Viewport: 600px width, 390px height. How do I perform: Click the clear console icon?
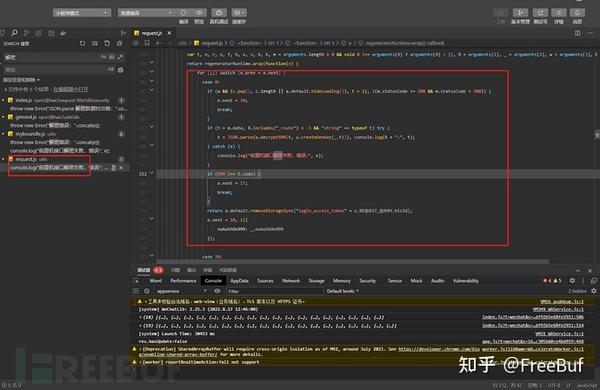point(147,291)
